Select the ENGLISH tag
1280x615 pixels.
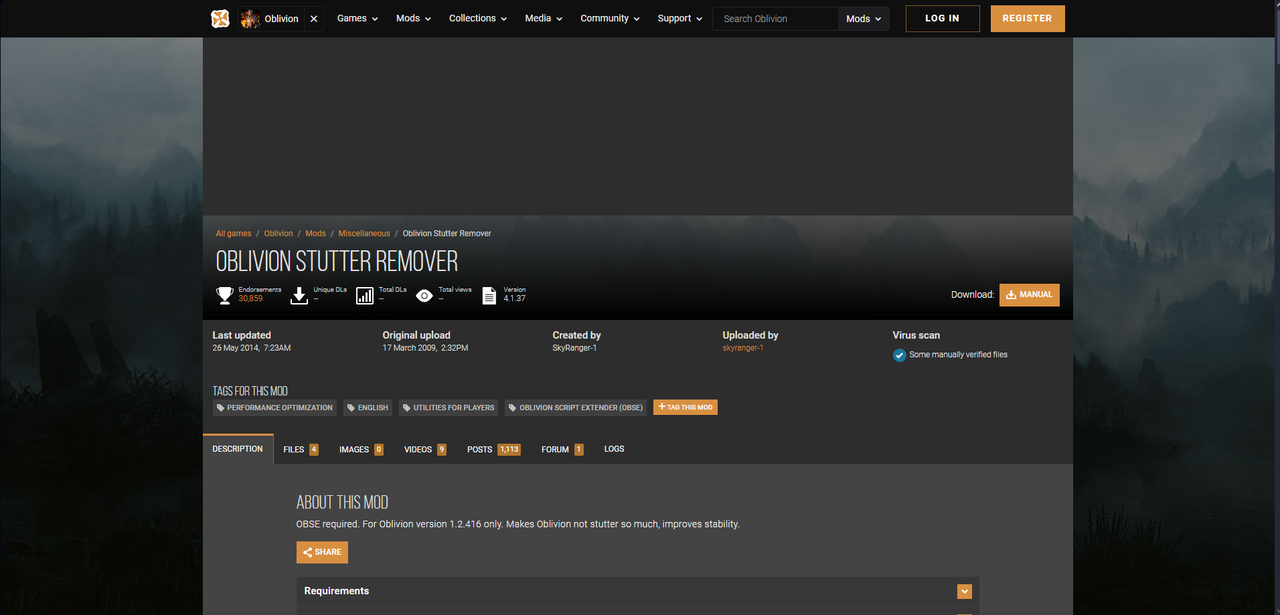tap(368, 408)
